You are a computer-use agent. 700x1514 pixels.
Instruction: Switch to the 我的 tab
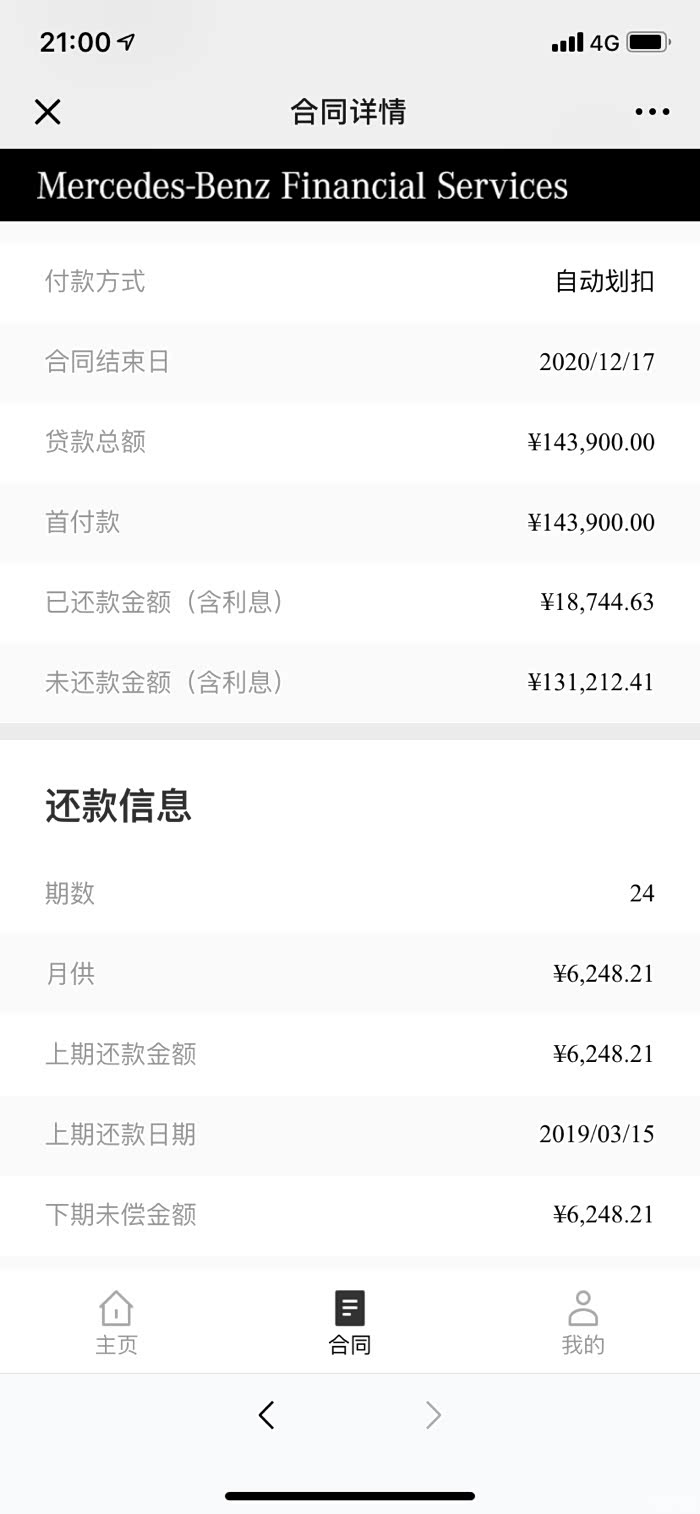(583, 1344)
